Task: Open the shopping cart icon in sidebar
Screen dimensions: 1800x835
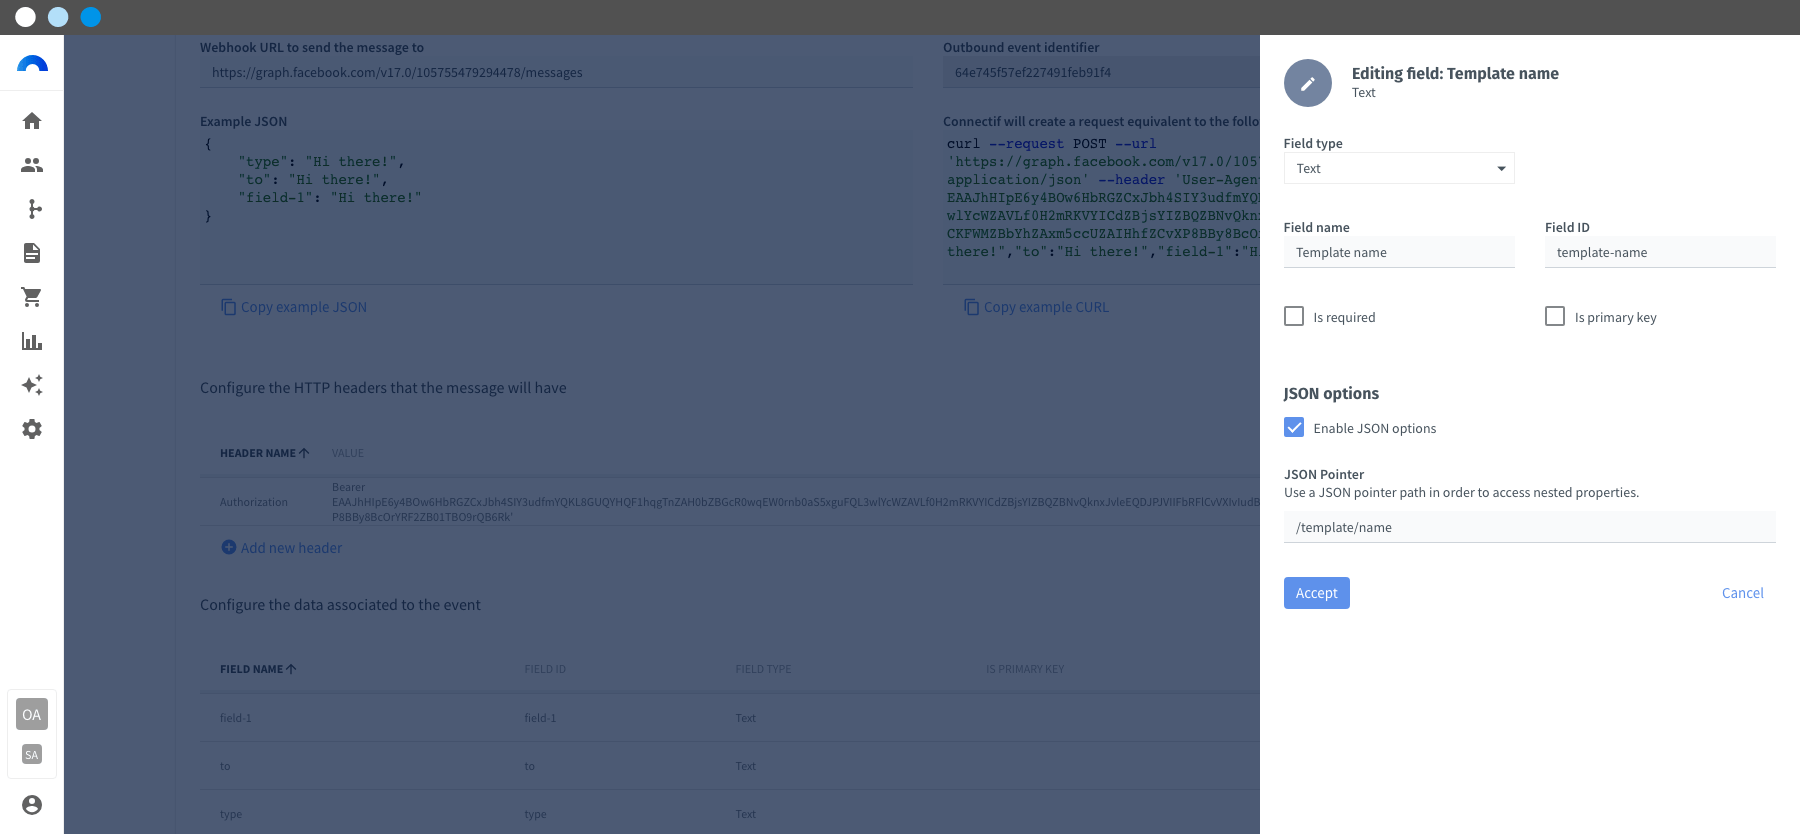Action: (32, 297)
